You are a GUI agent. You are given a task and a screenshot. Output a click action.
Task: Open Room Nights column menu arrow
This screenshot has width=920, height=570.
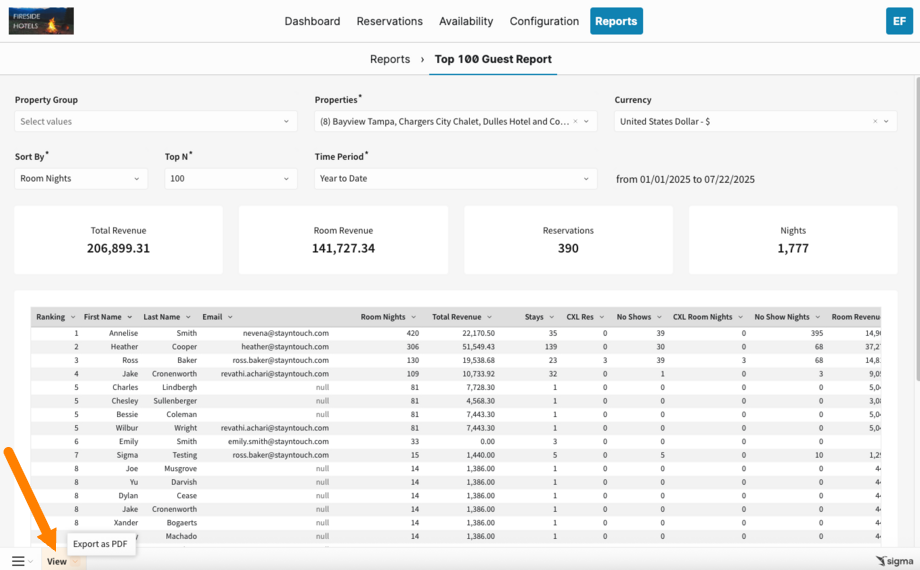coord(414,317)
